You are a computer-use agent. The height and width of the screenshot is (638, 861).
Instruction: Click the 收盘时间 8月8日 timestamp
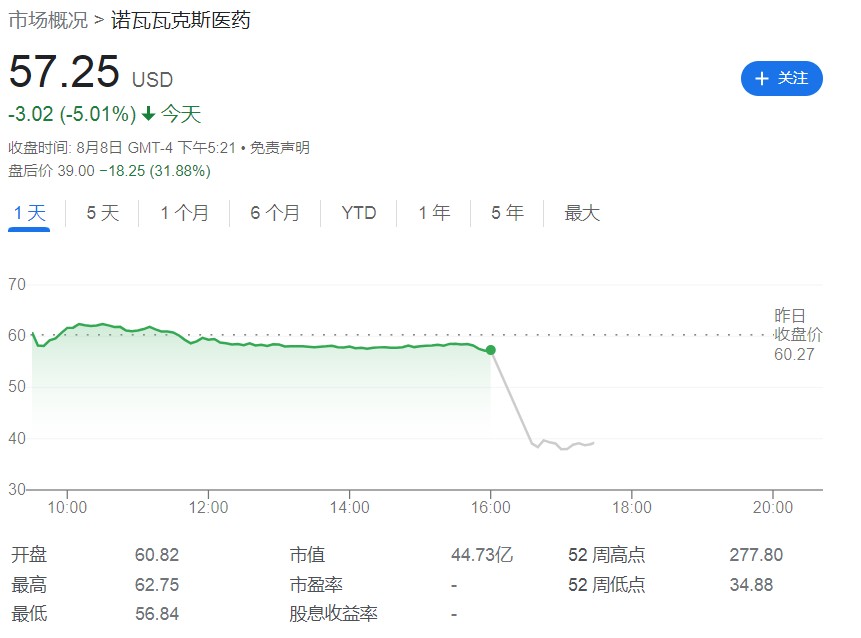(x=121, y=148)
